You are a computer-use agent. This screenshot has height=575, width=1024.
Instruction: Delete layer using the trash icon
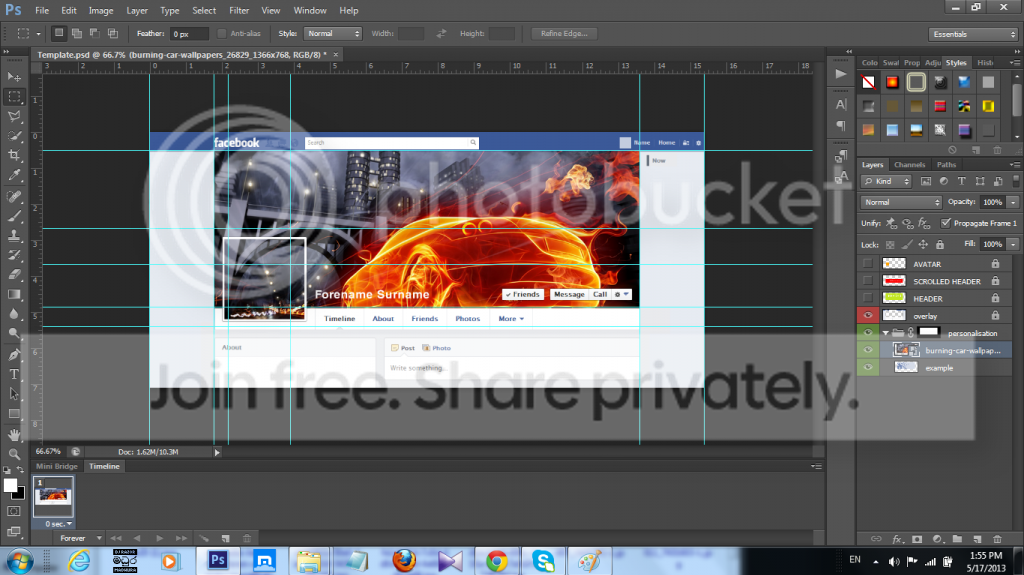(997, 539)
